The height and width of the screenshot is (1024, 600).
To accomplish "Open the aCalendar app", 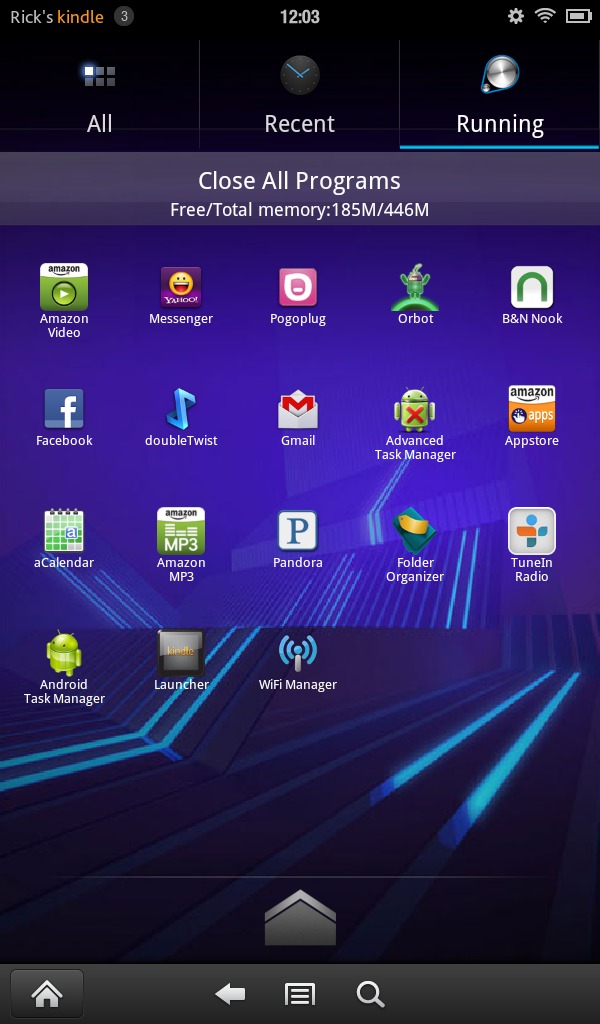I will click(x=64, y=530).
